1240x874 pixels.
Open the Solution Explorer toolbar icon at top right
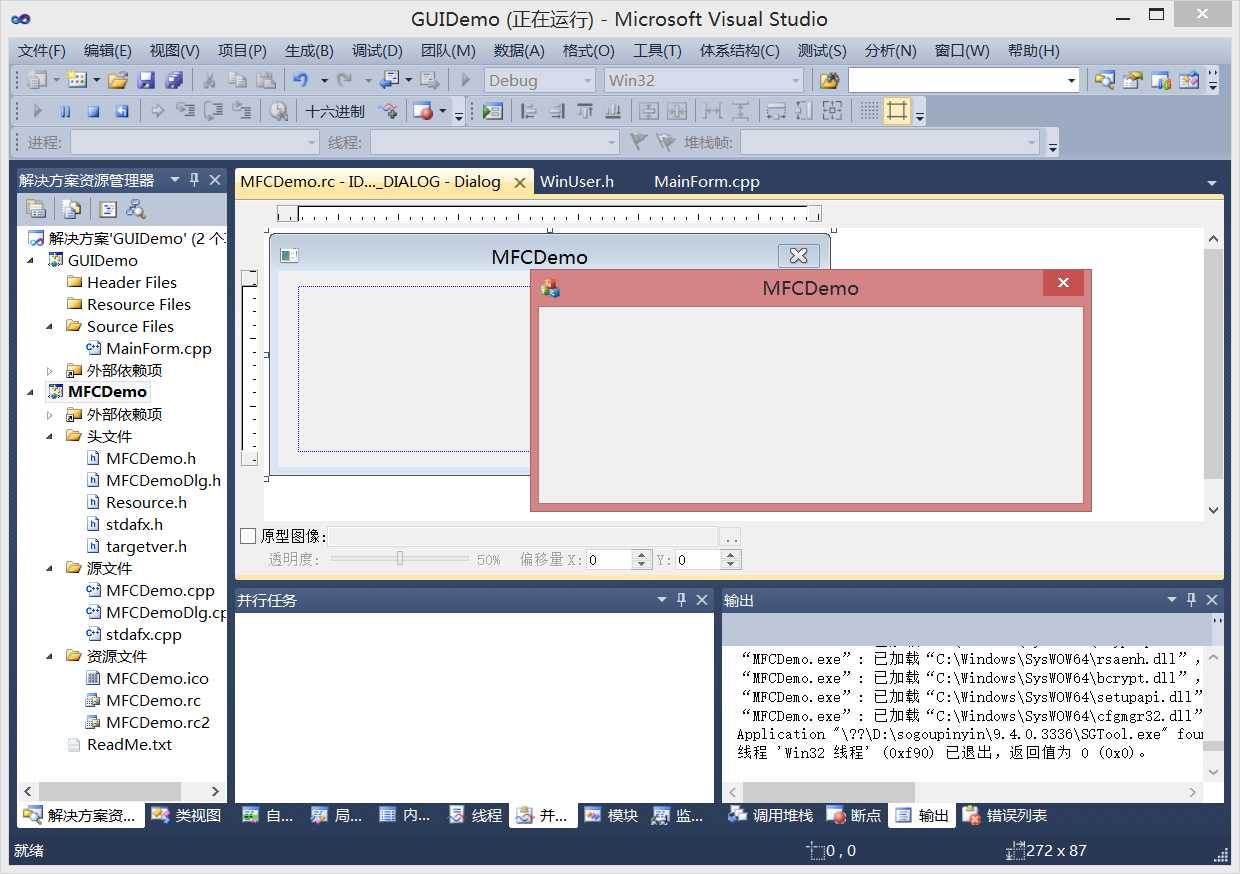[1104, 81]
